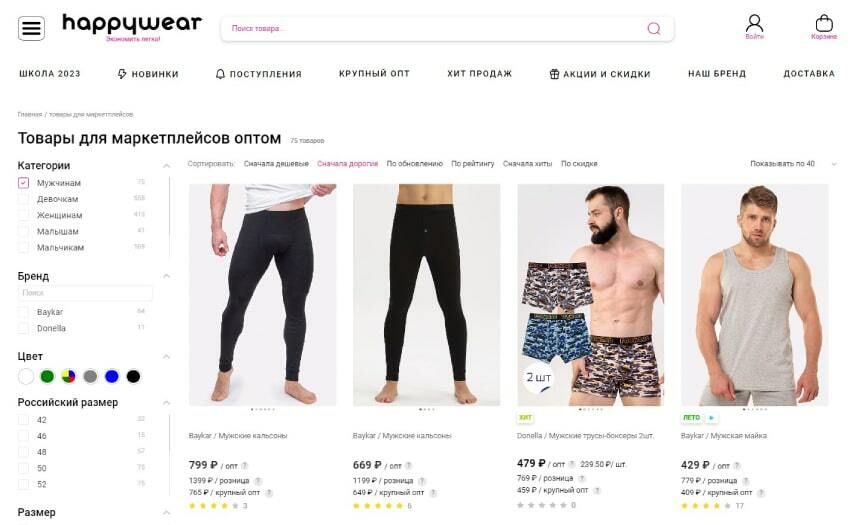Click the bell icon beside Поступления
The image size is (850, 525).
pos(220,74)
